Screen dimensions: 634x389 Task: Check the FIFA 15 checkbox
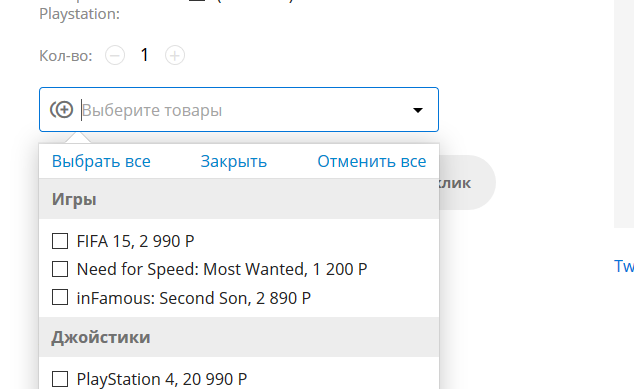[60, 241]
